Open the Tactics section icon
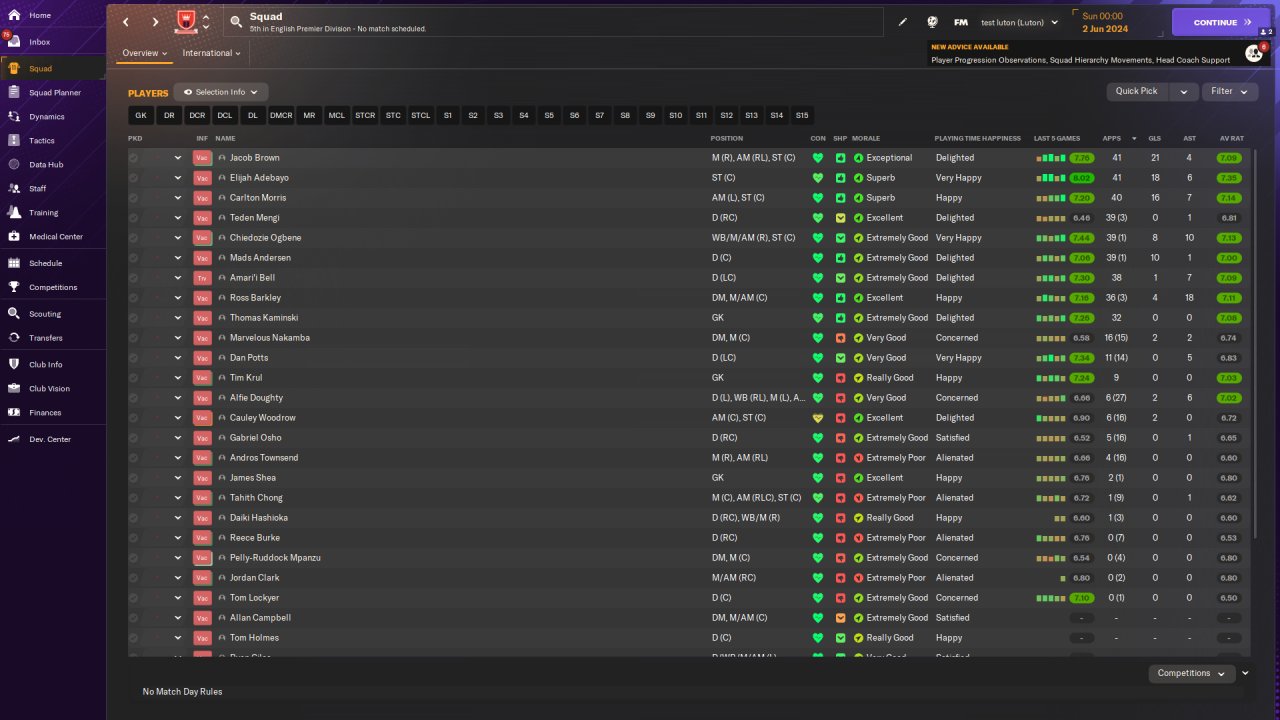Screen dimensions: 1280x720 (14, 140)
